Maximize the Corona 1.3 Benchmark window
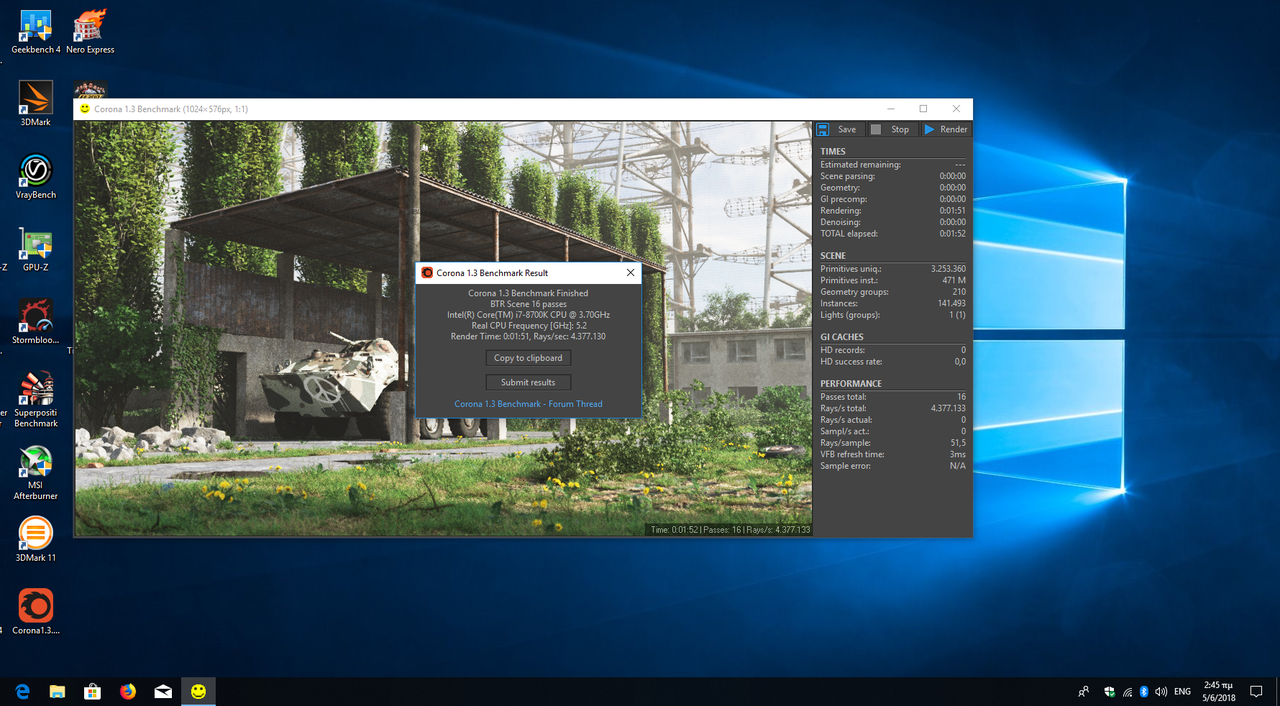 pos(923,108)
